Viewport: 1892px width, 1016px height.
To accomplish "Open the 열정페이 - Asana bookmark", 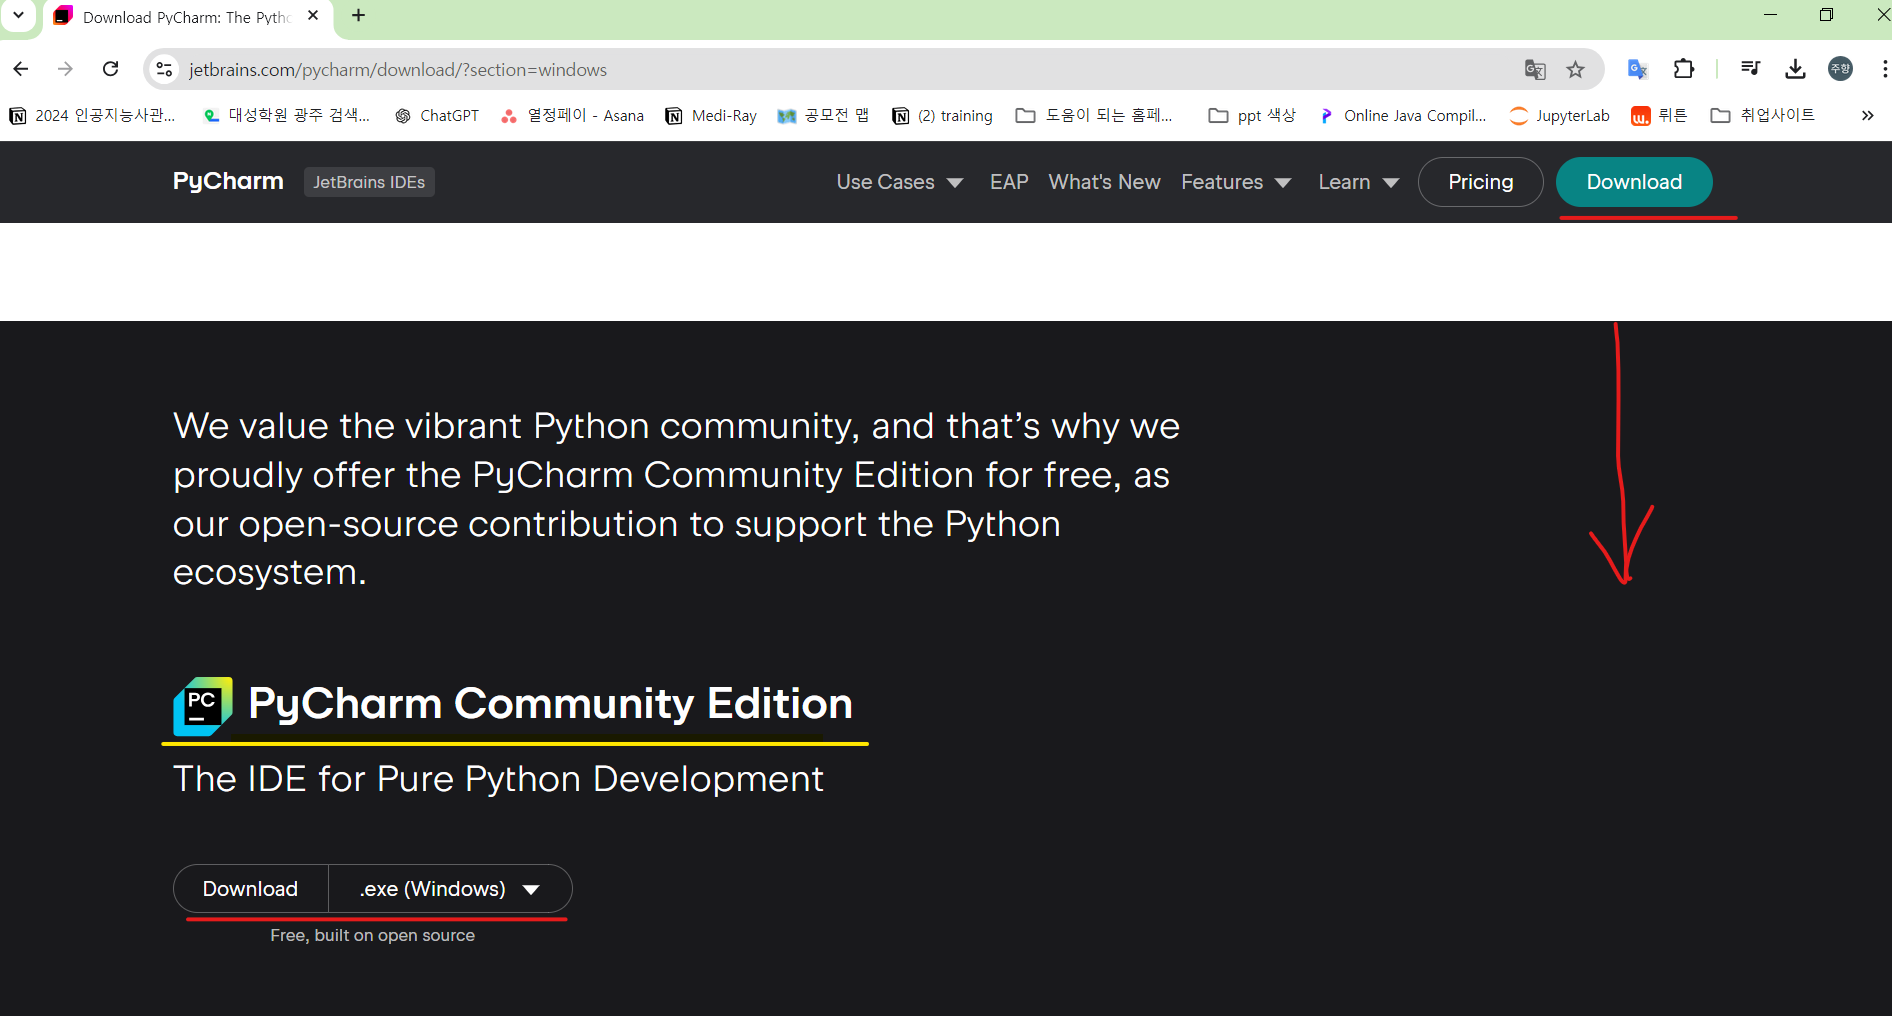I will click(x=572, y=116).
